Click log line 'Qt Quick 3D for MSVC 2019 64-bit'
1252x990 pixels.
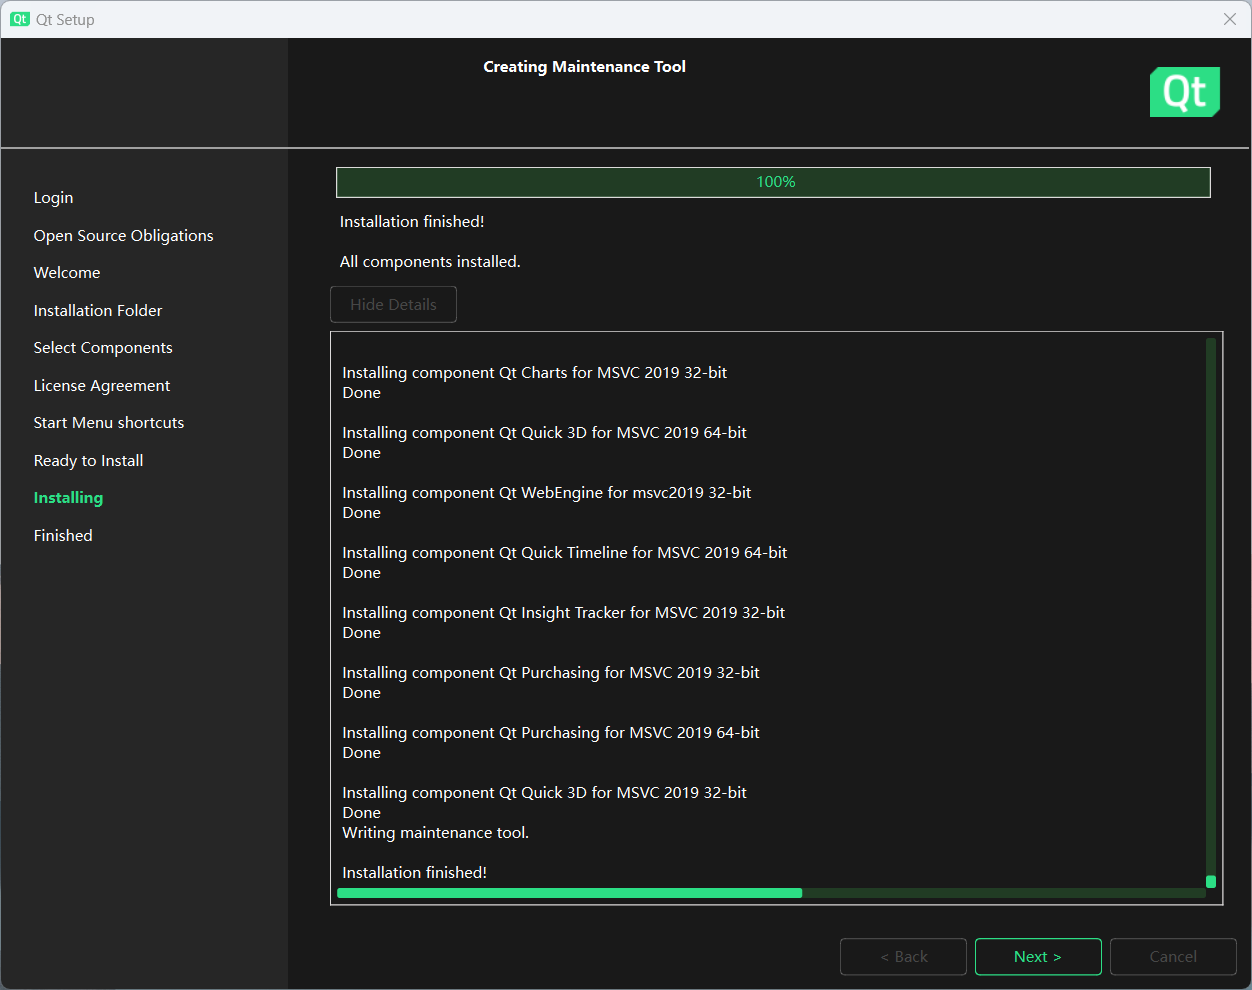coord(545,433)
